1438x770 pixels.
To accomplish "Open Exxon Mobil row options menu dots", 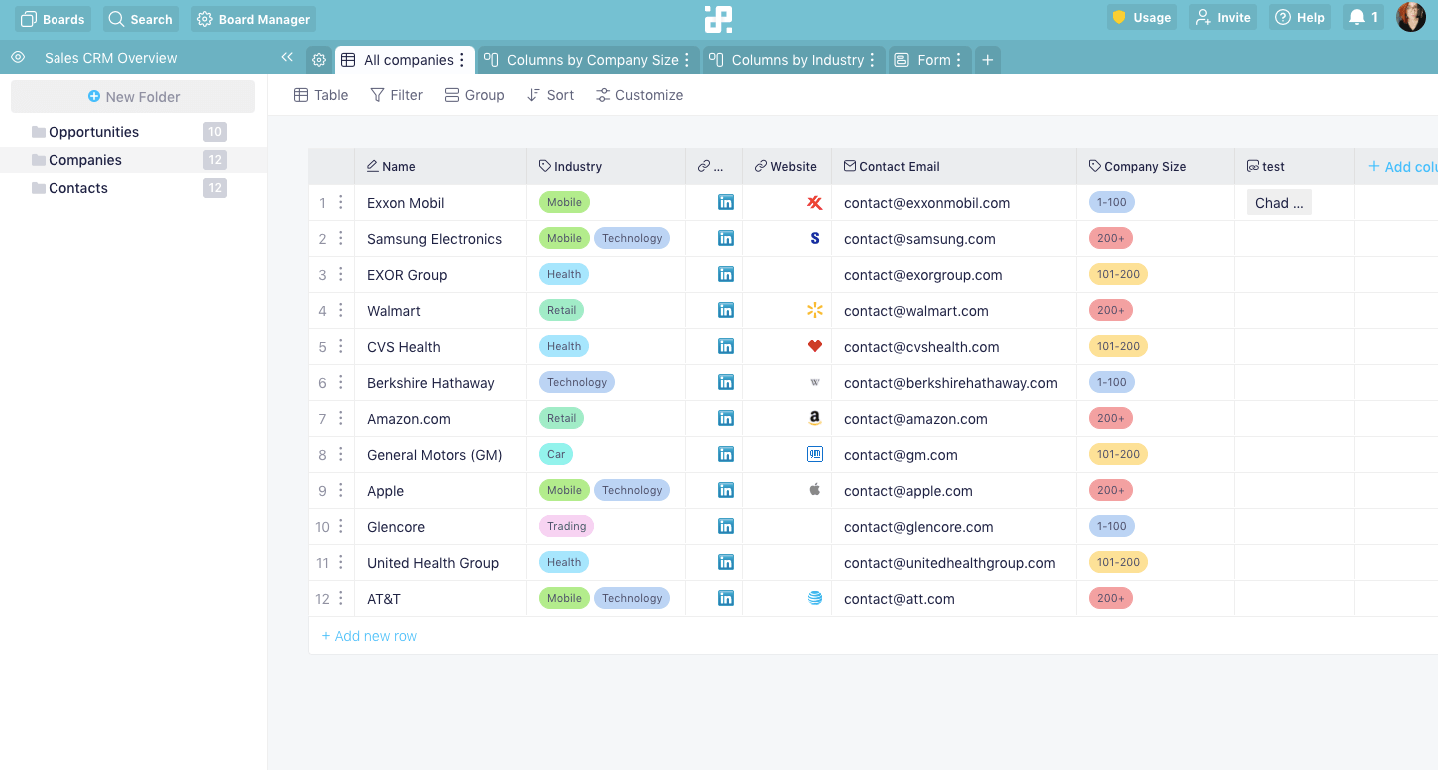I will [341, 202].
